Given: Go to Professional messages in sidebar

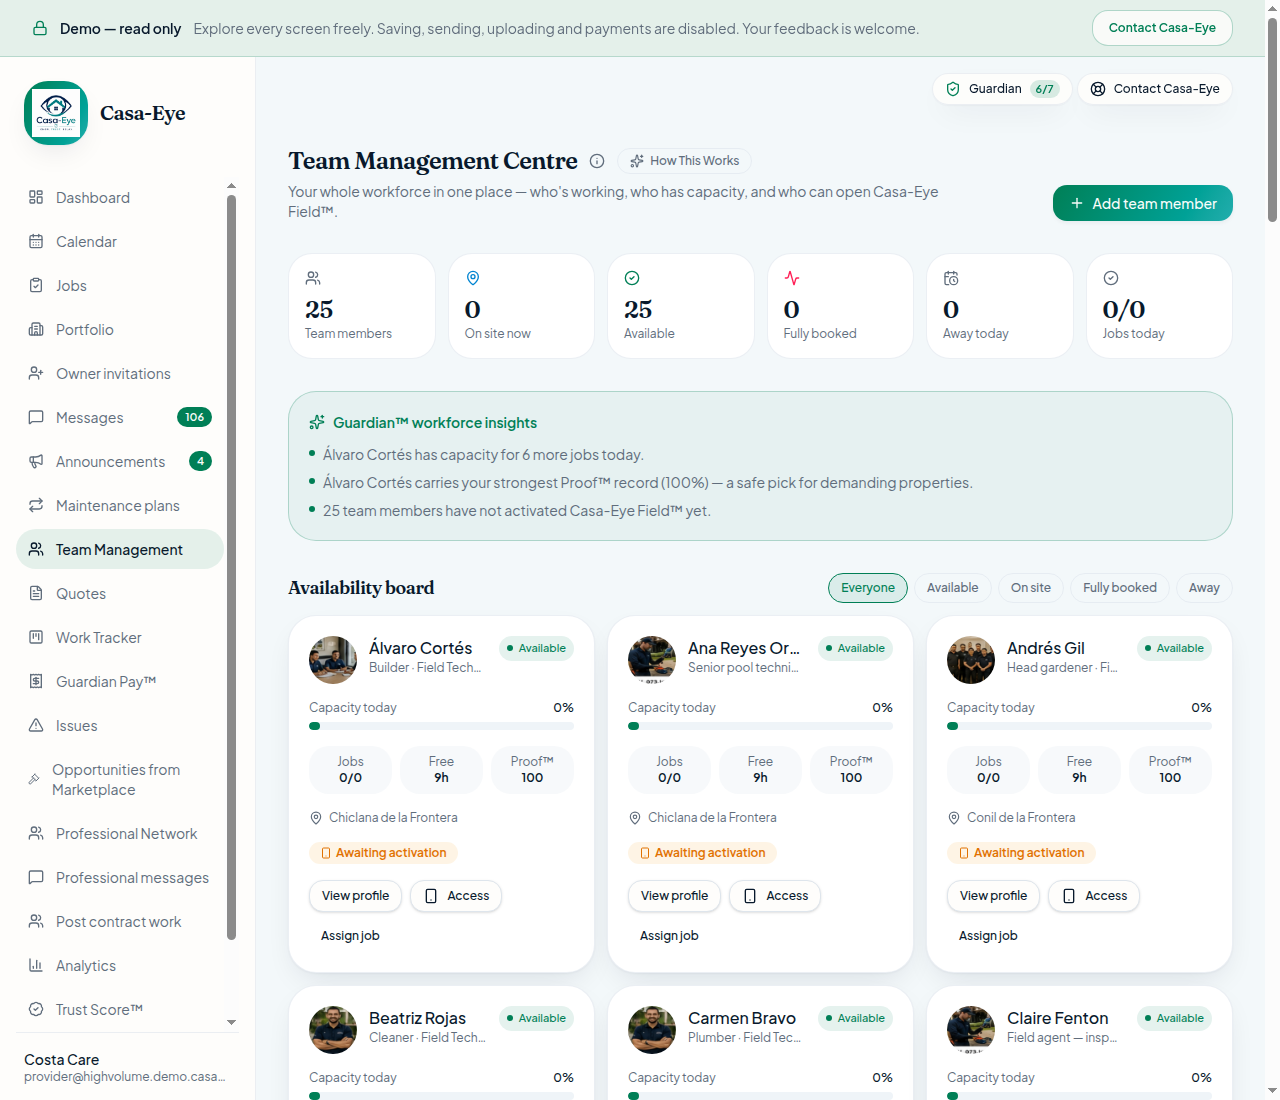Looking at the screenshot, I should tap(120, 877).
